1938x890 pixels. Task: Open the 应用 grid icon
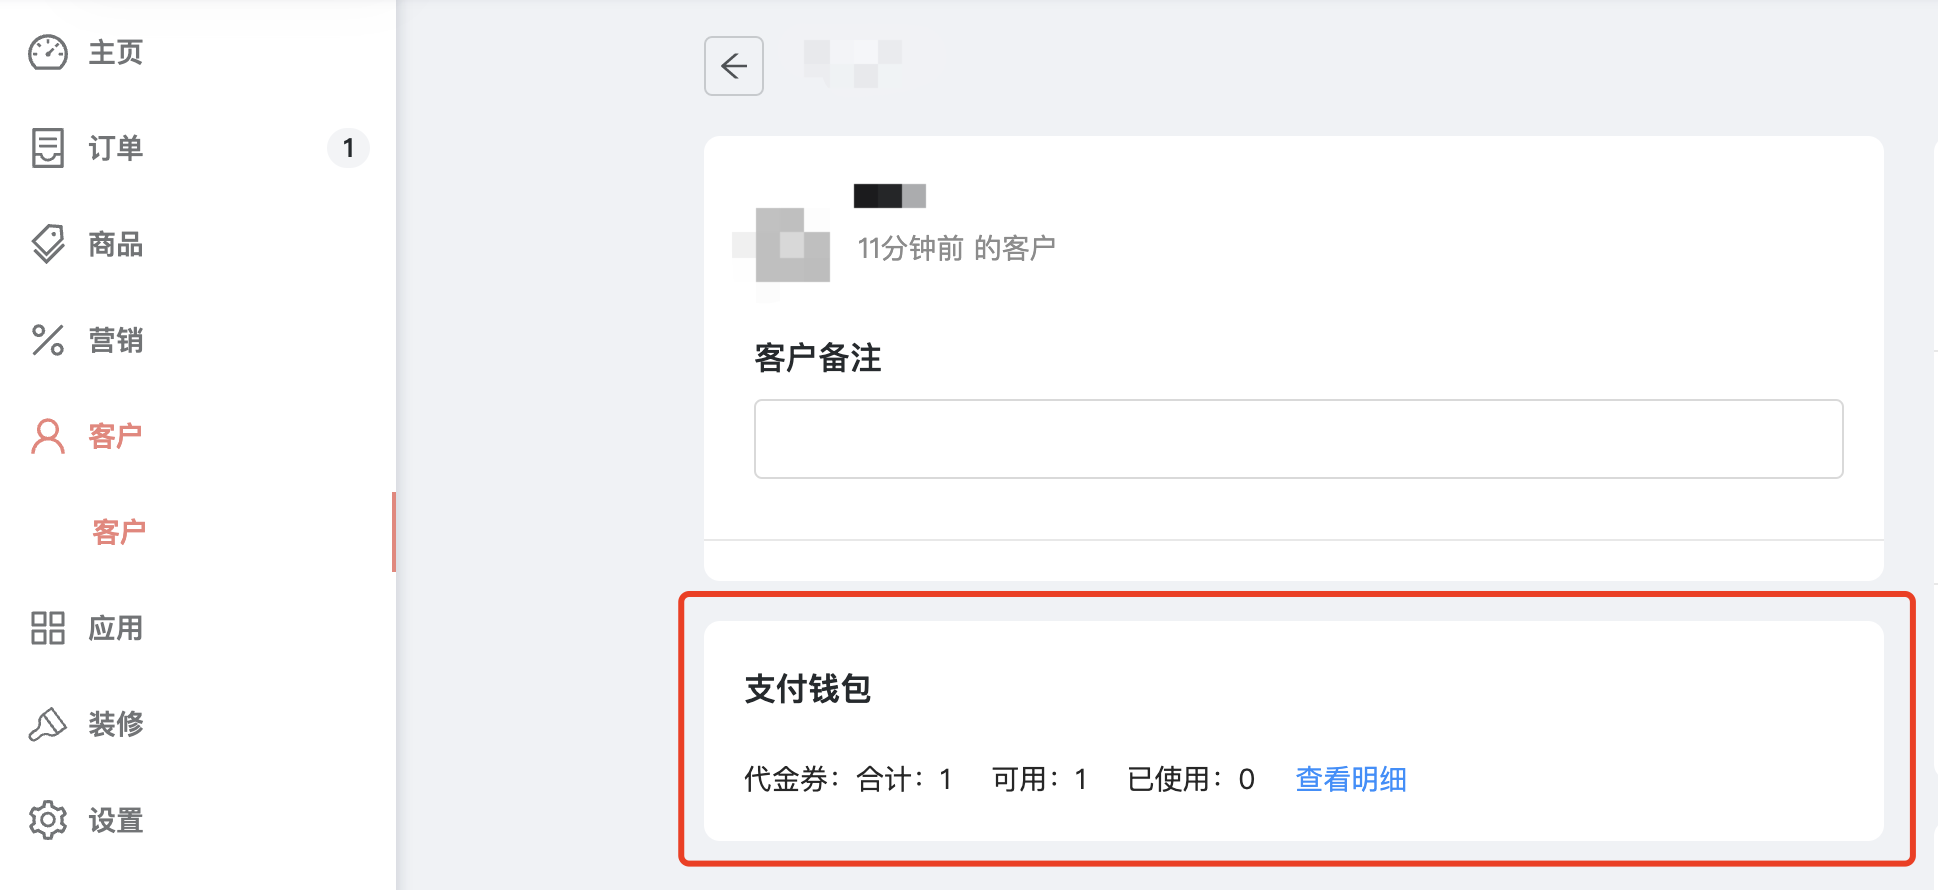[48, 628]
